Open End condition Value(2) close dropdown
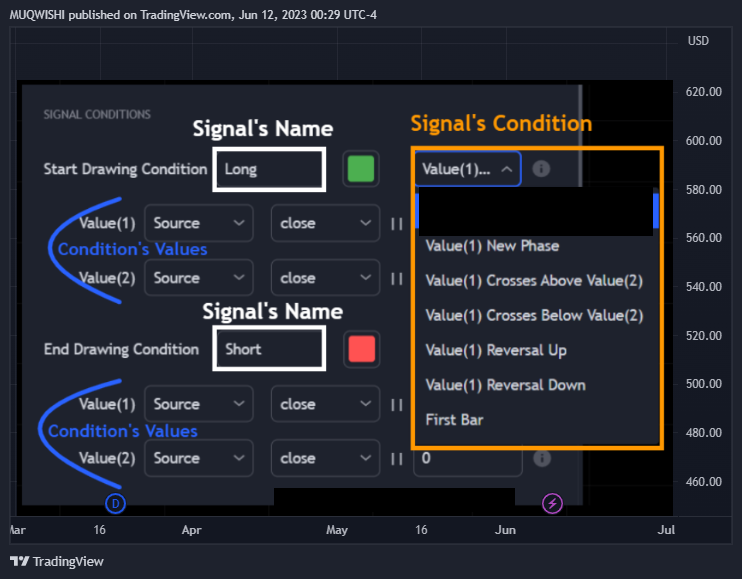Viewport: 742px width, 579px height. tap(325, 458)
